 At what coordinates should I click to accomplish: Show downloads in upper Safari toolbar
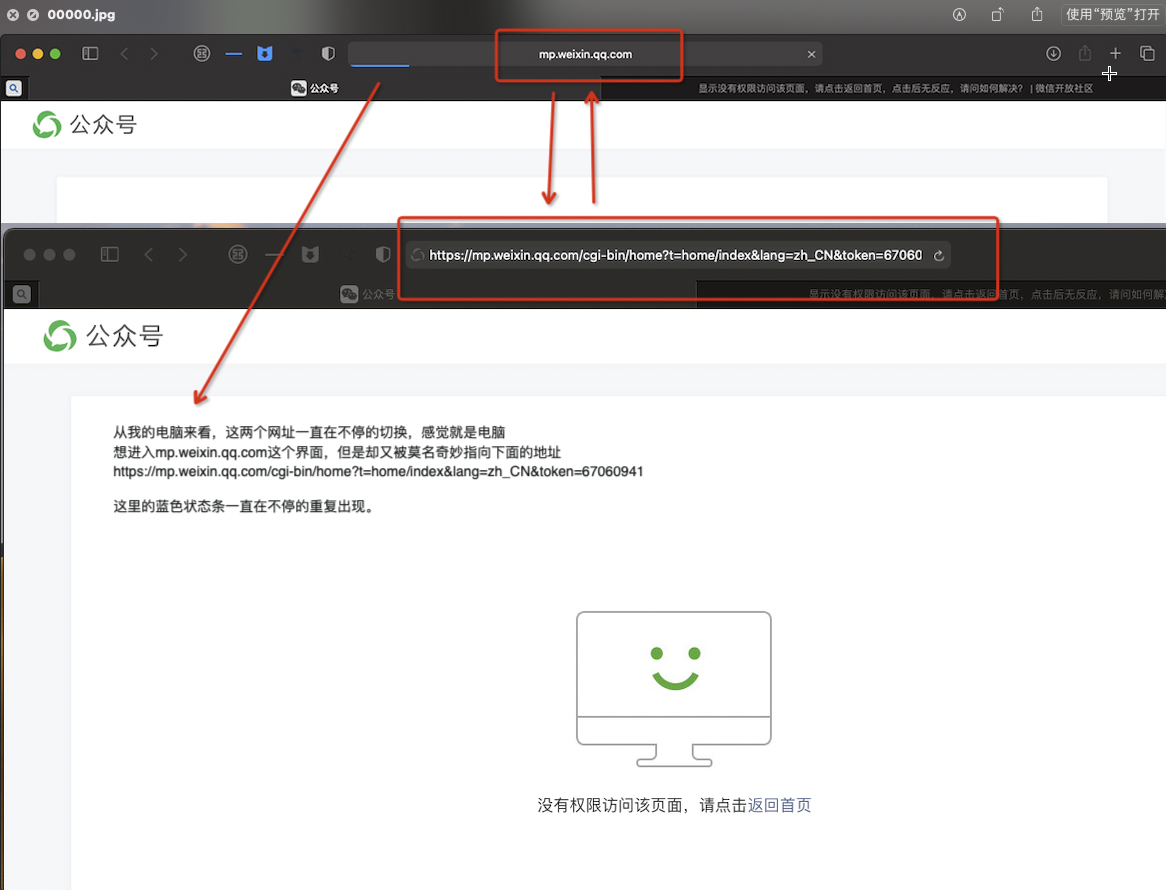(1053, 54)
